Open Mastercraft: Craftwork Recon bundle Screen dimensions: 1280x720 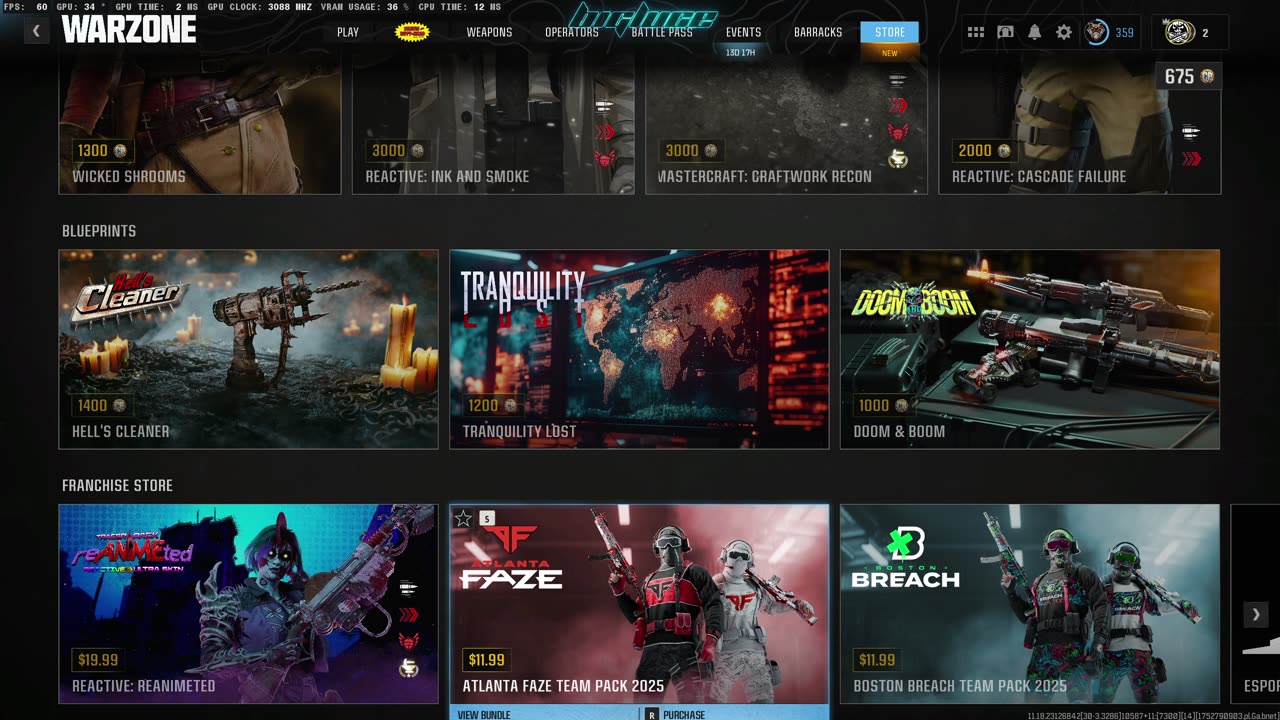click(x=786, y=126)
